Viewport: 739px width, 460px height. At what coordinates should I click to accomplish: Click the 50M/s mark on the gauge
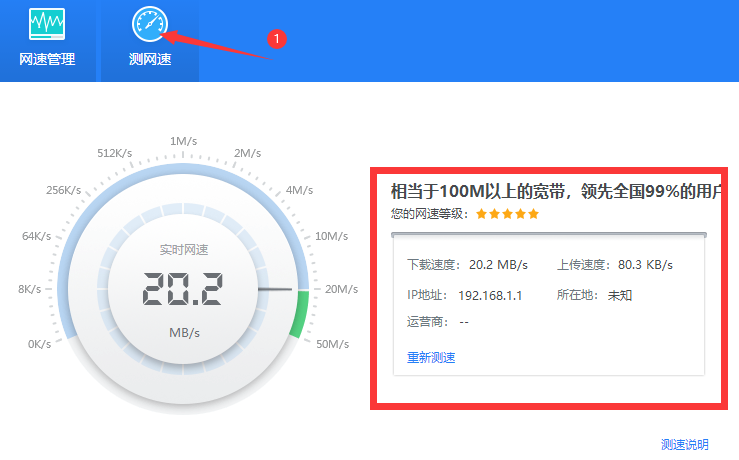(x=333, y=344)
